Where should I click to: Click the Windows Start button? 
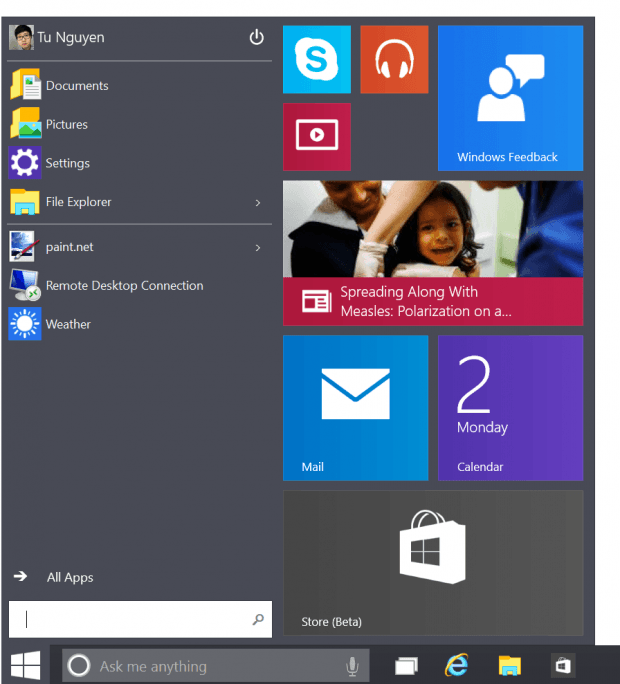point(25,665)
